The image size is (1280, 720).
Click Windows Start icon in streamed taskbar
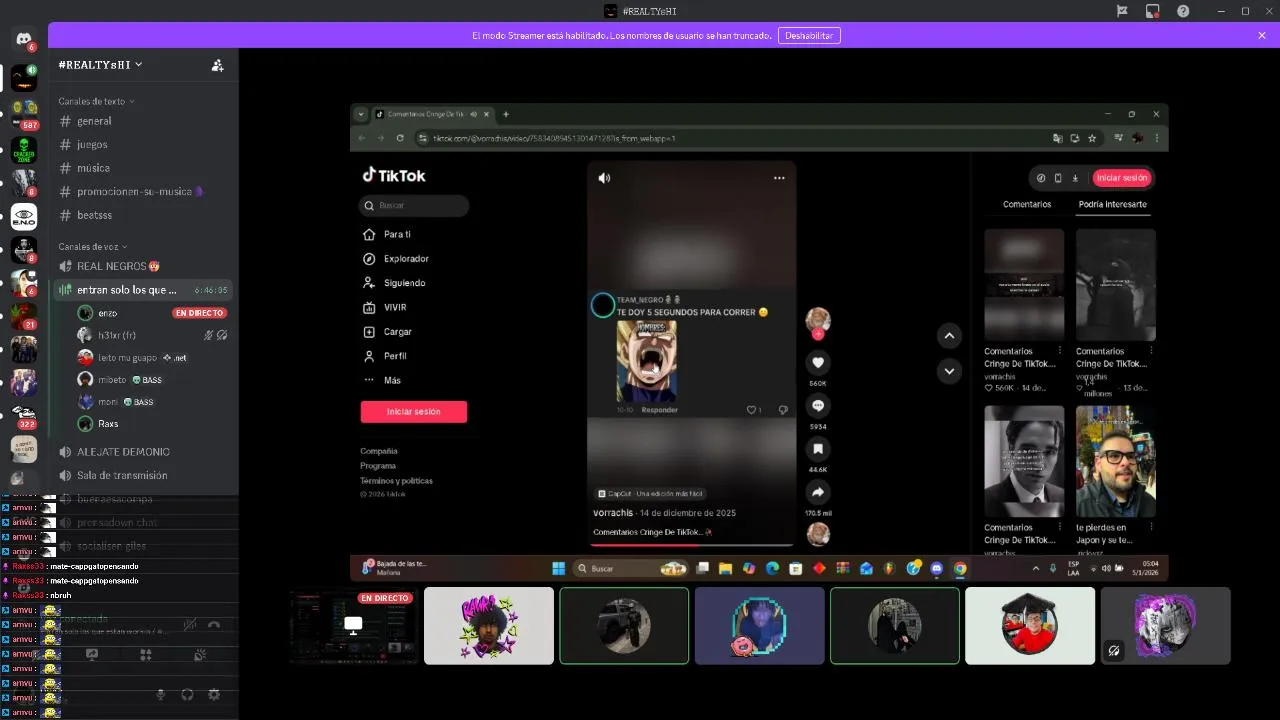(558, 568)
